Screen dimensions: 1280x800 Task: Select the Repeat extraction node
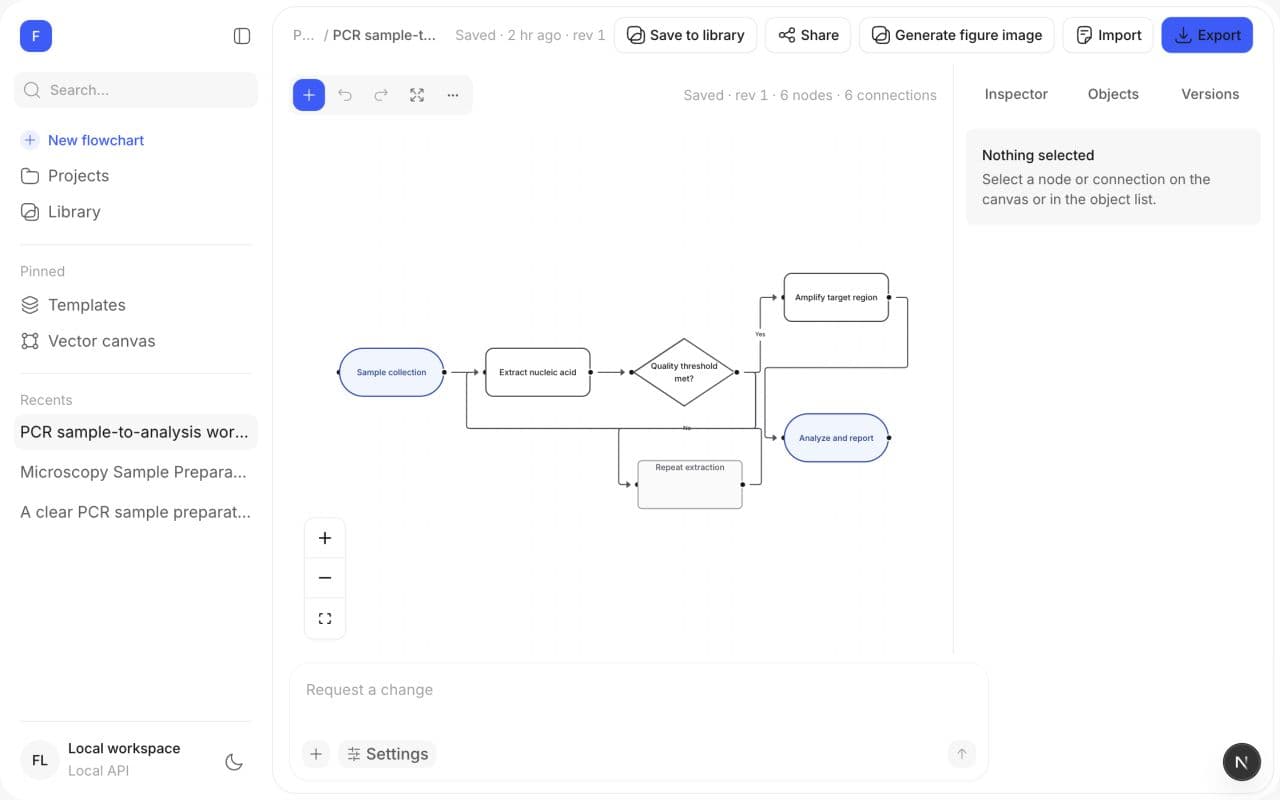[x=690, y=484]
